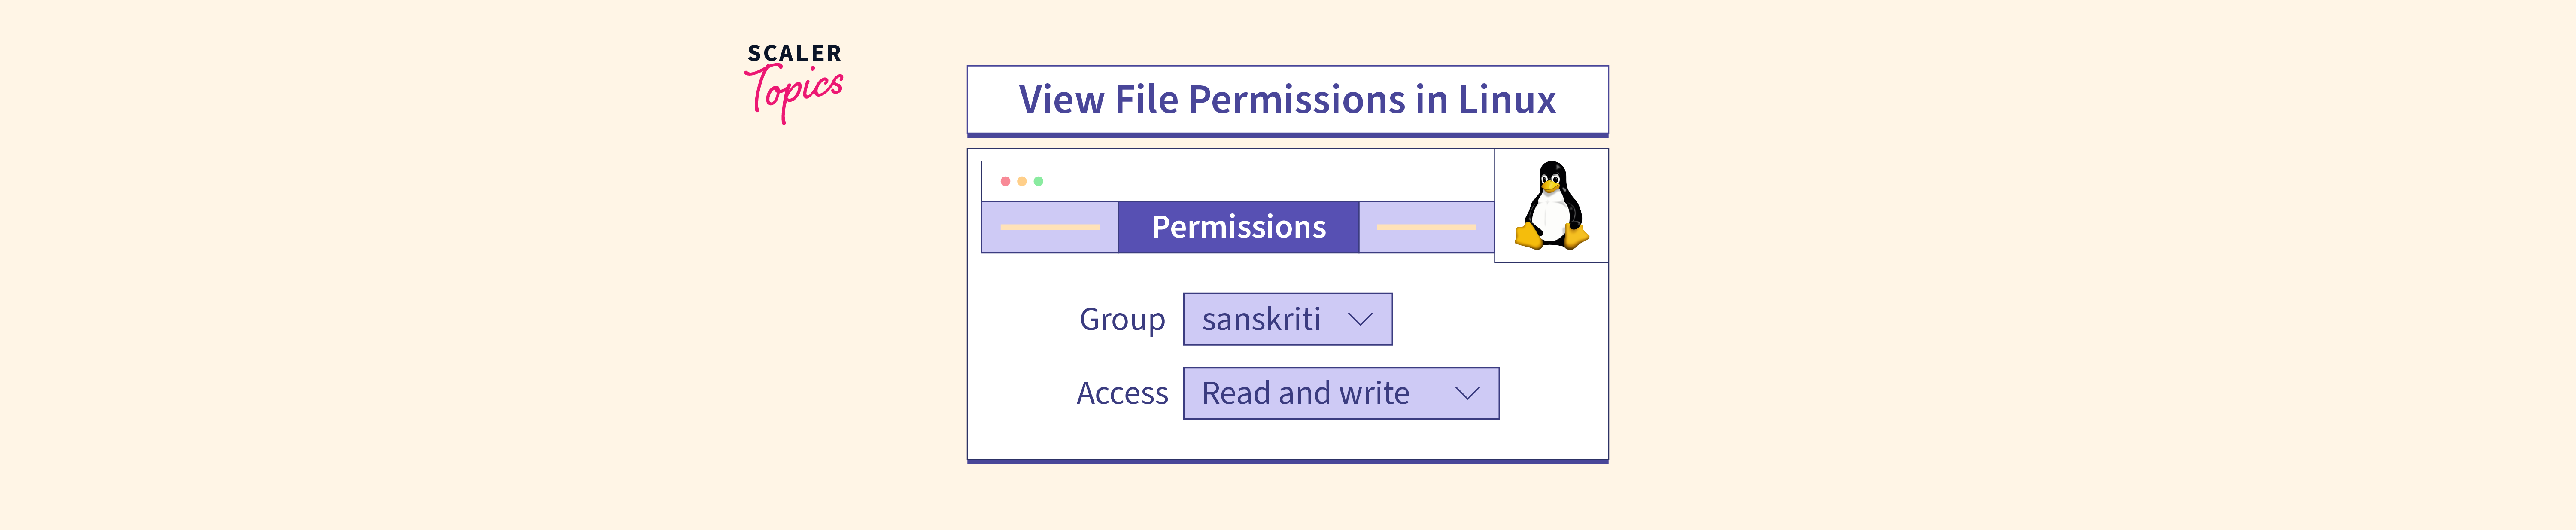Select the blank tab right of Permissions
This screenshot has width=2576, height=530.
(1426, 227)
